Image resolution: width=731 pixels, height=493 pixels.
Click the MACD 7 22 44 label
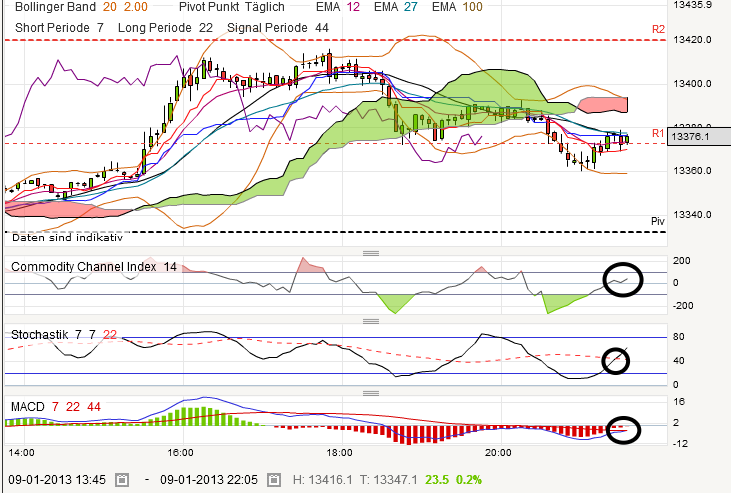(56, 407)
